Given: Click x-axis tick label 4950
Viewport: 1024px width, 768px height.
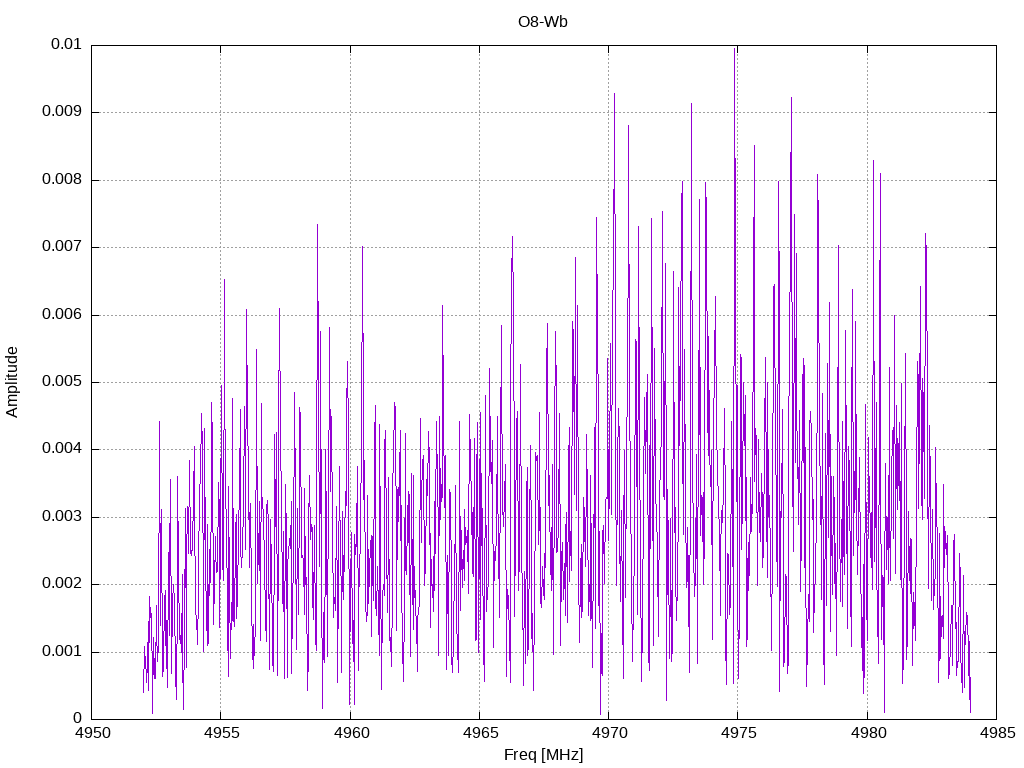Looking at the screenshot, I should click(92, 733).
